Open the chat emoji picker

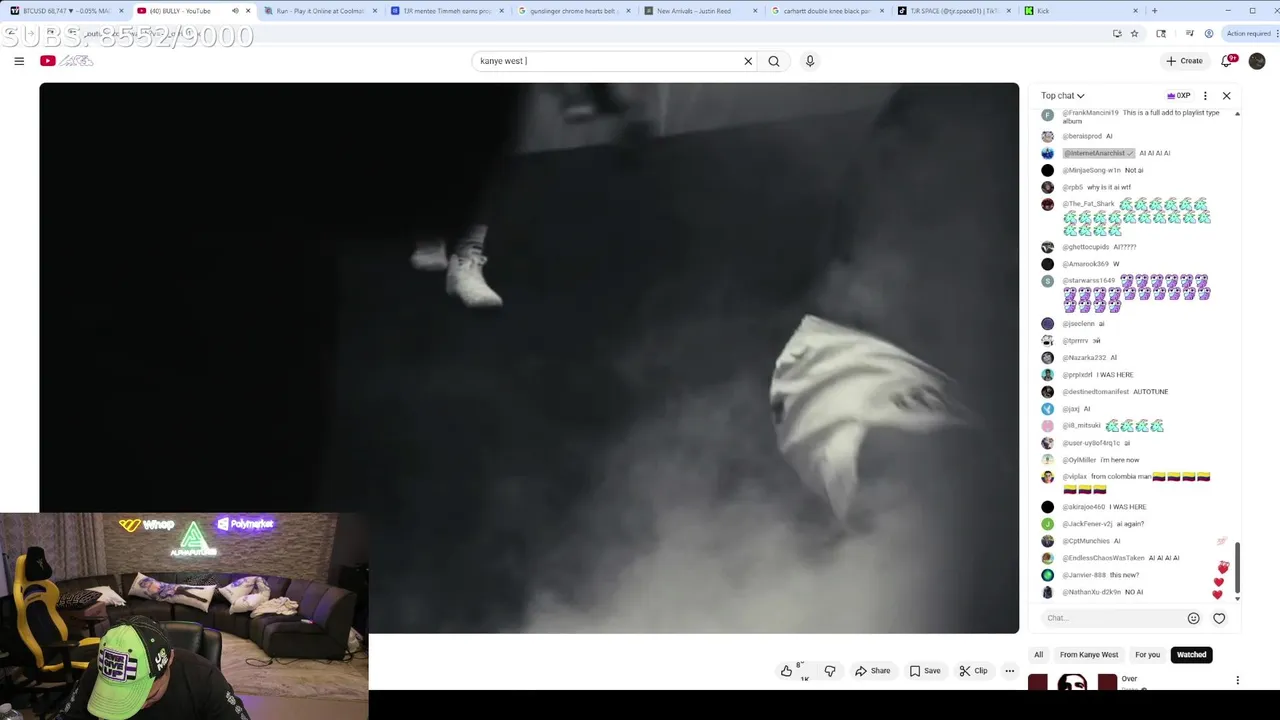(1193, 618)
